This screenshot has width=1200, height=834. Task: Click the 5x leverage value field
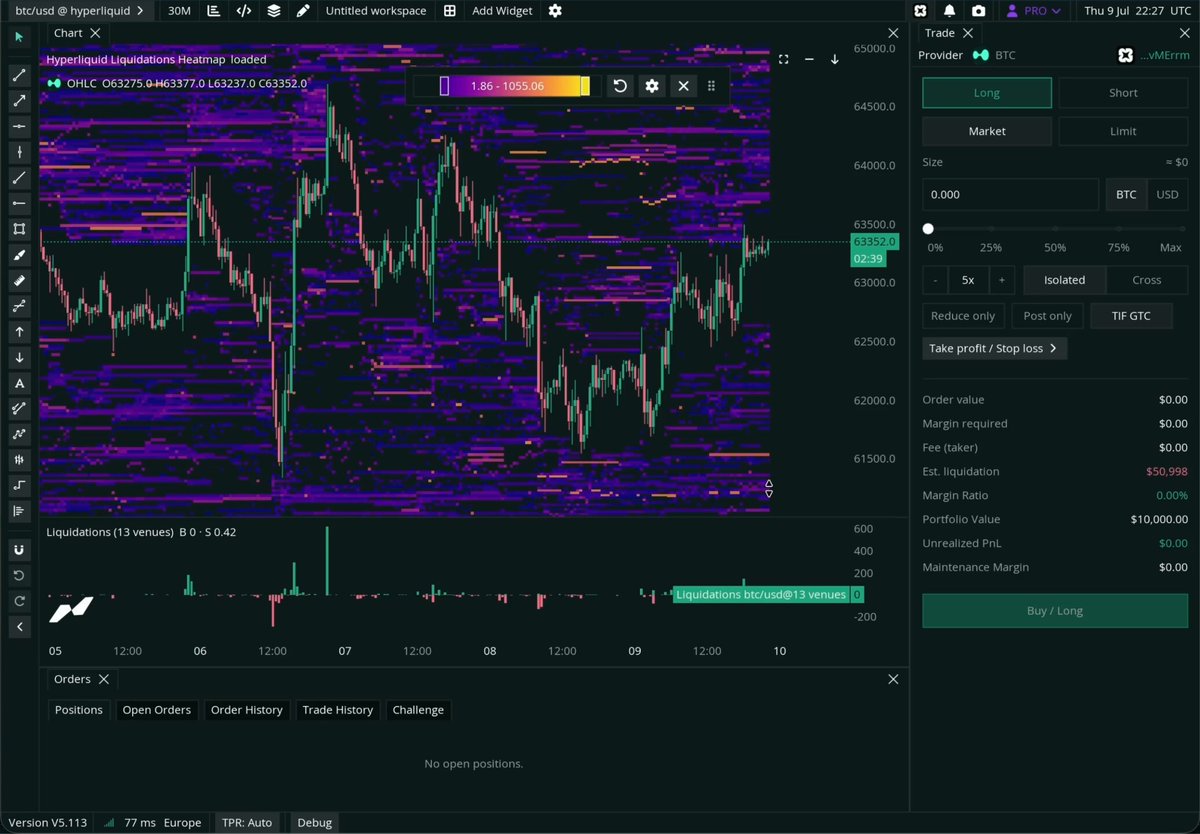coord(968,280)
